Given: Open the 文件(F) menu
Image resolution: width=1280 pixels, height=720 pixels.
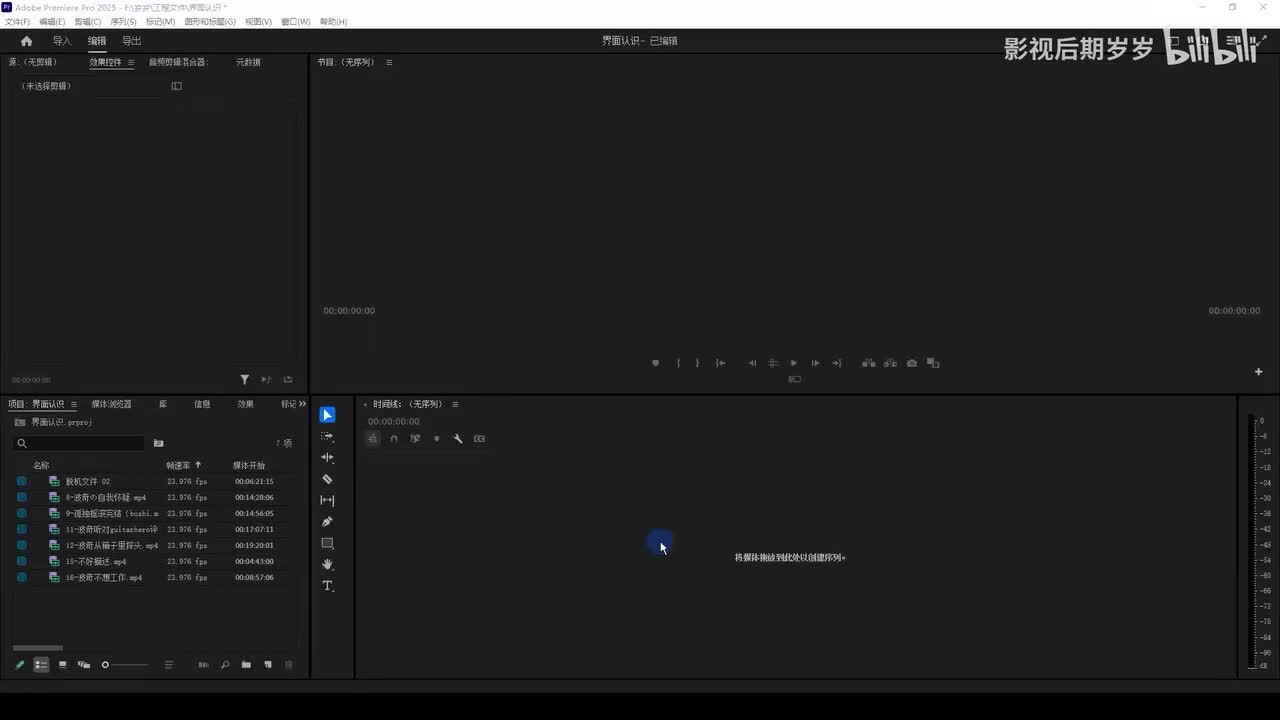Looking at the screenshot, I should (17, 22).
